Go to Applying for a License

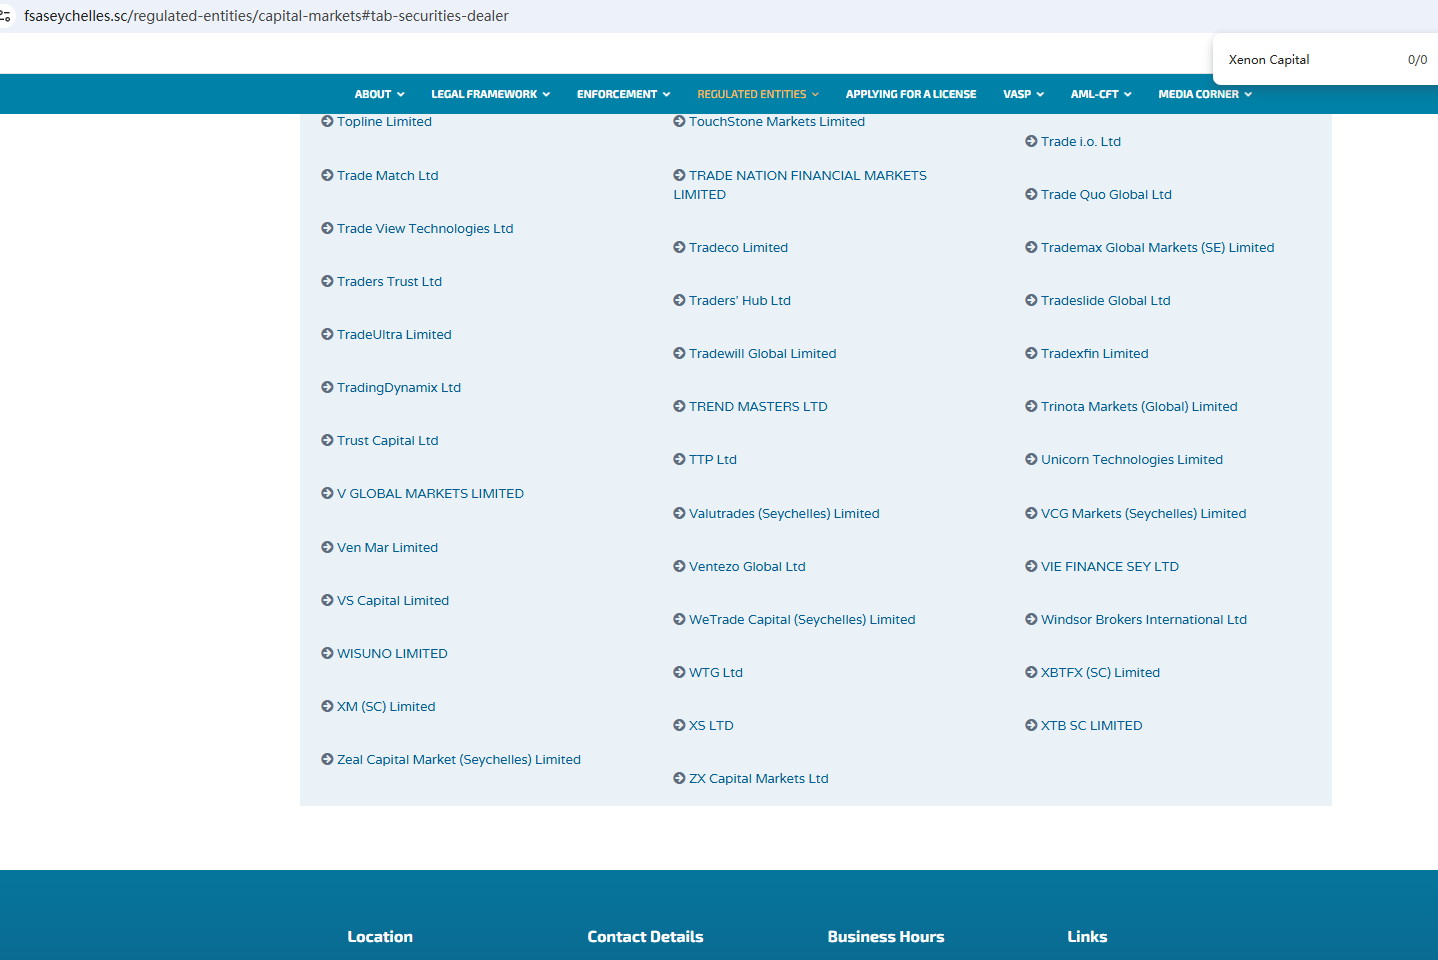(x=910, y=94)
